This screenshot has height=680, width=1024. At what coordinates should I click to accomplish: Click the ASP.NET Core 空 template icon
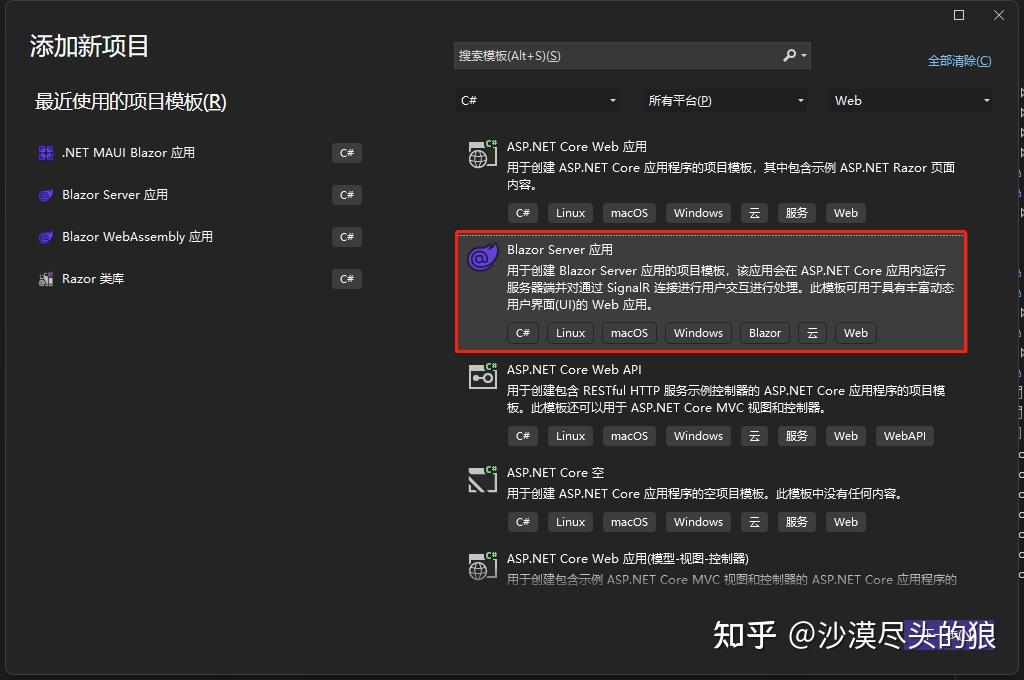pos(482,479)
